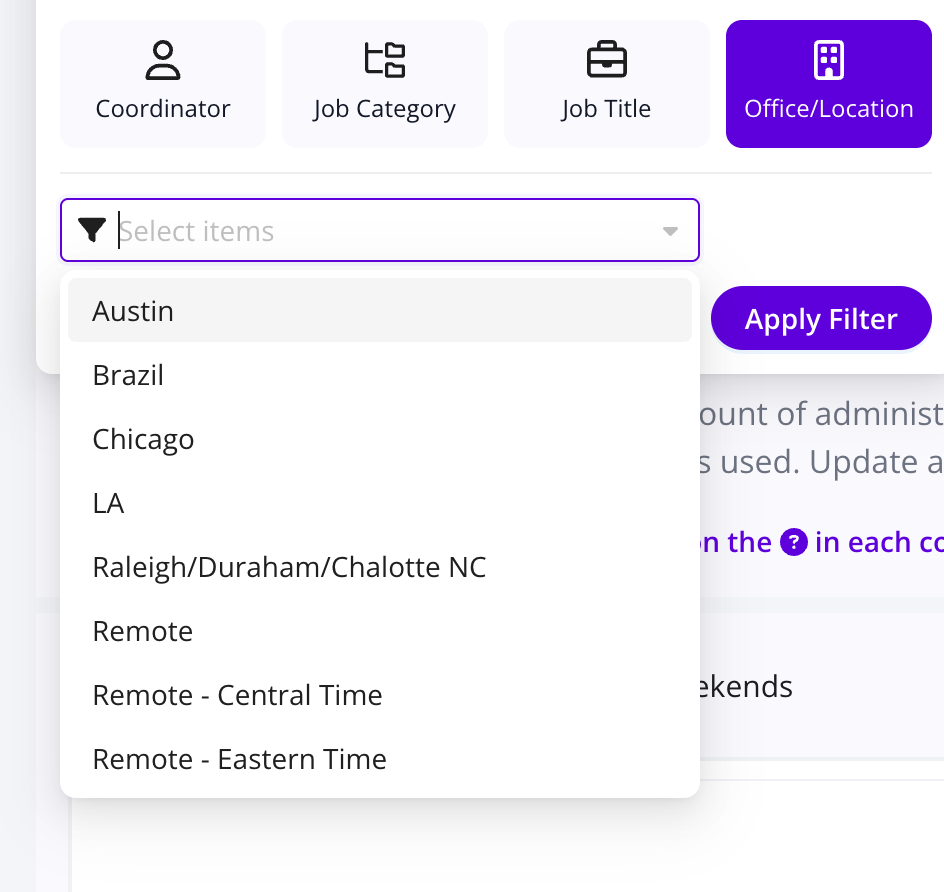Click the purple question mark help icon
The width and height of the screenshot is (944, 892).
click(793, 542)
